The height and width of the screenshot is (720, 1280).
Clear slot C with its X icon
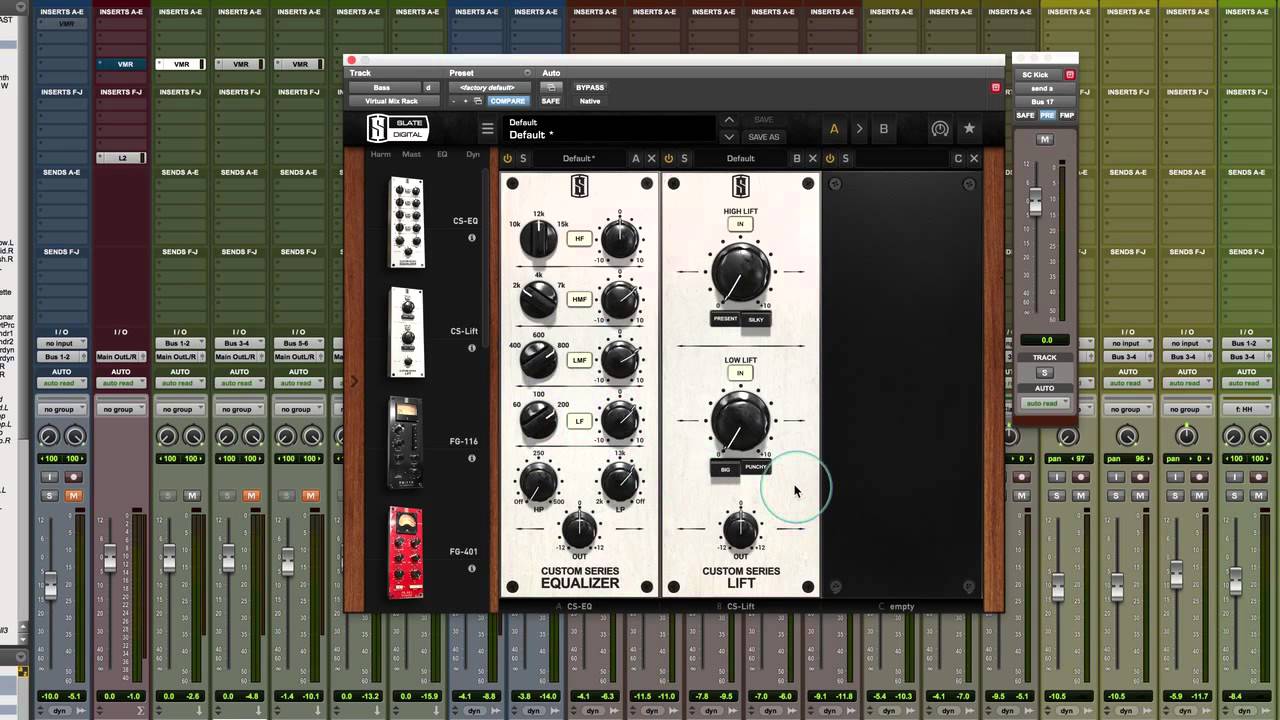pos(974,158)
